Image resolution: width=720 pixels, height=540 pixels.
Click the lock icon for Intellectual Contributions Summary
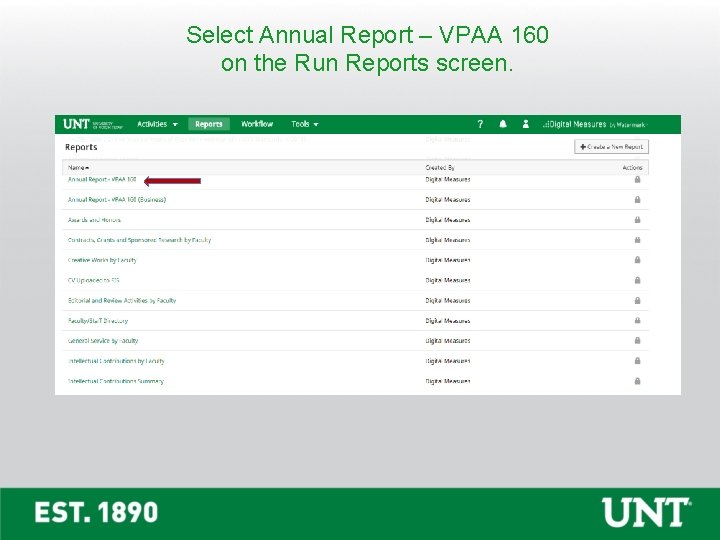pos(637,381)
